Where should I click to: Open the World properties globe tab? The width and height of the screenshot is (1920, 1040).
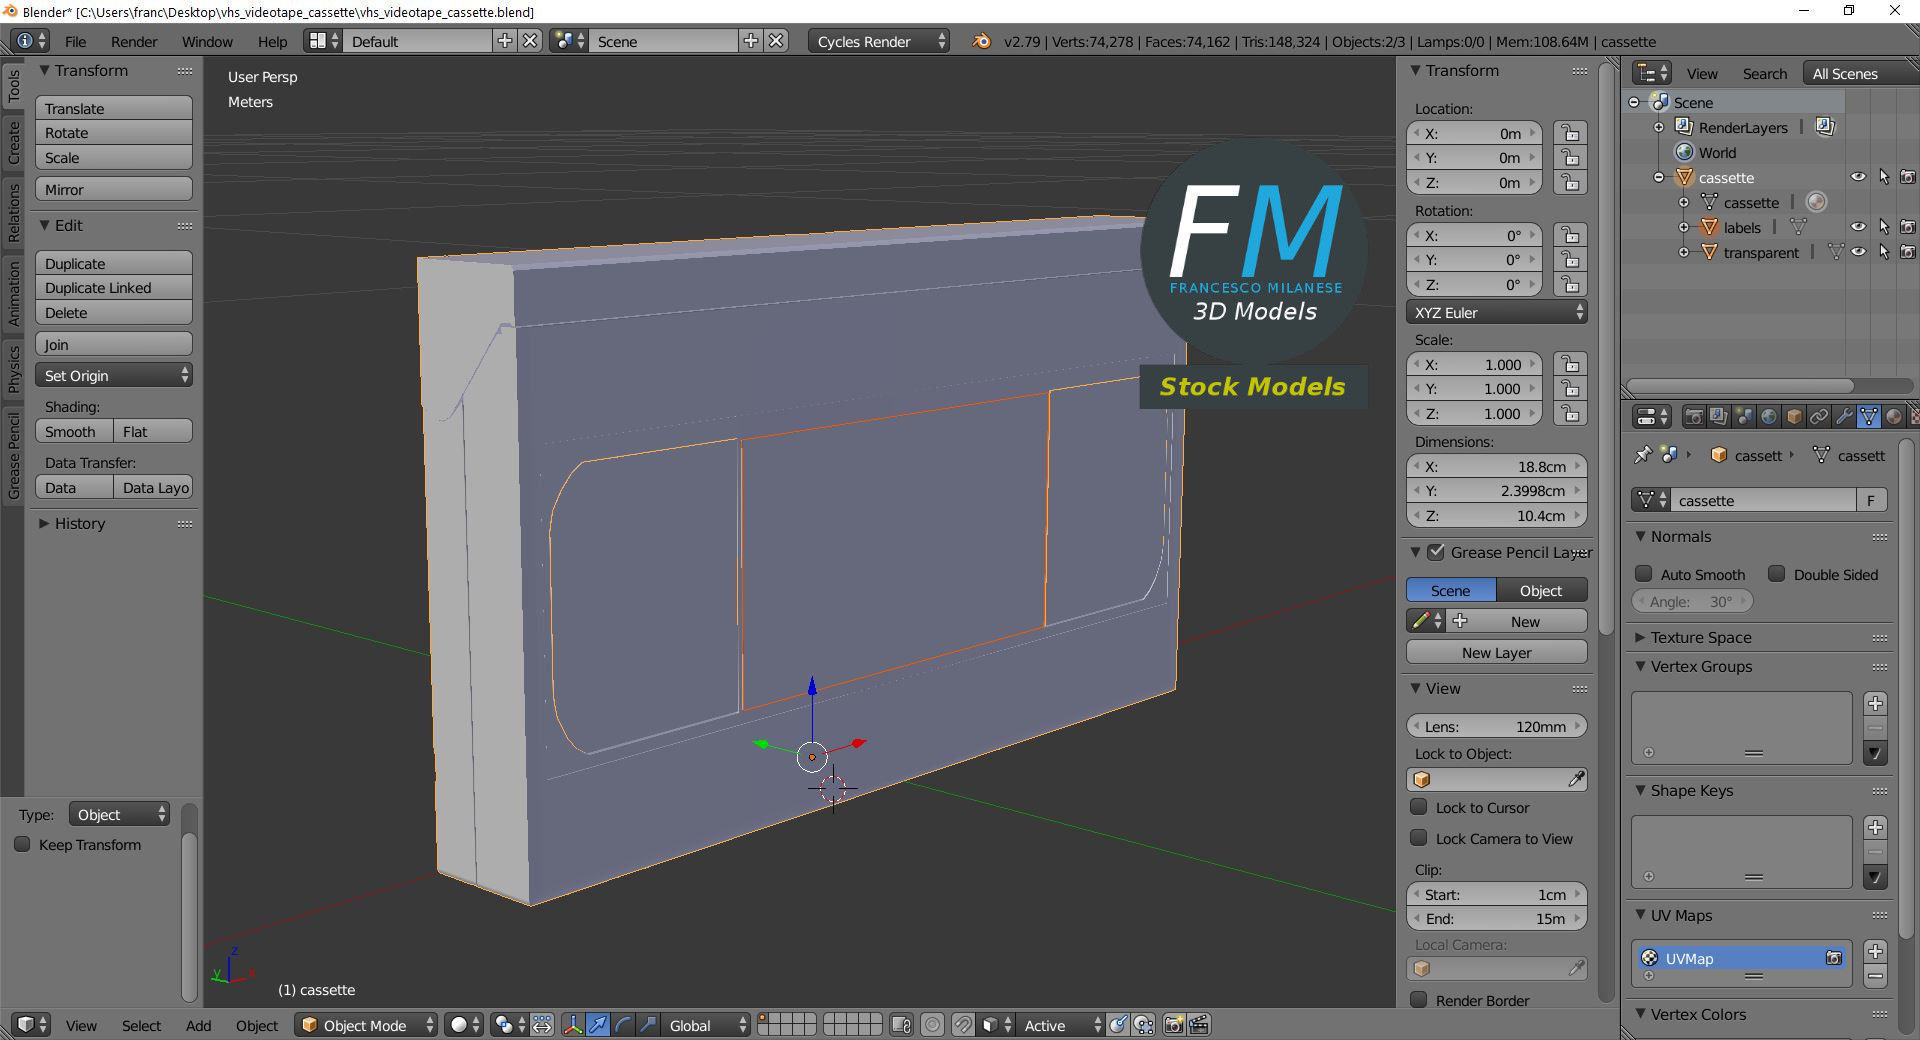point(1769,416)
